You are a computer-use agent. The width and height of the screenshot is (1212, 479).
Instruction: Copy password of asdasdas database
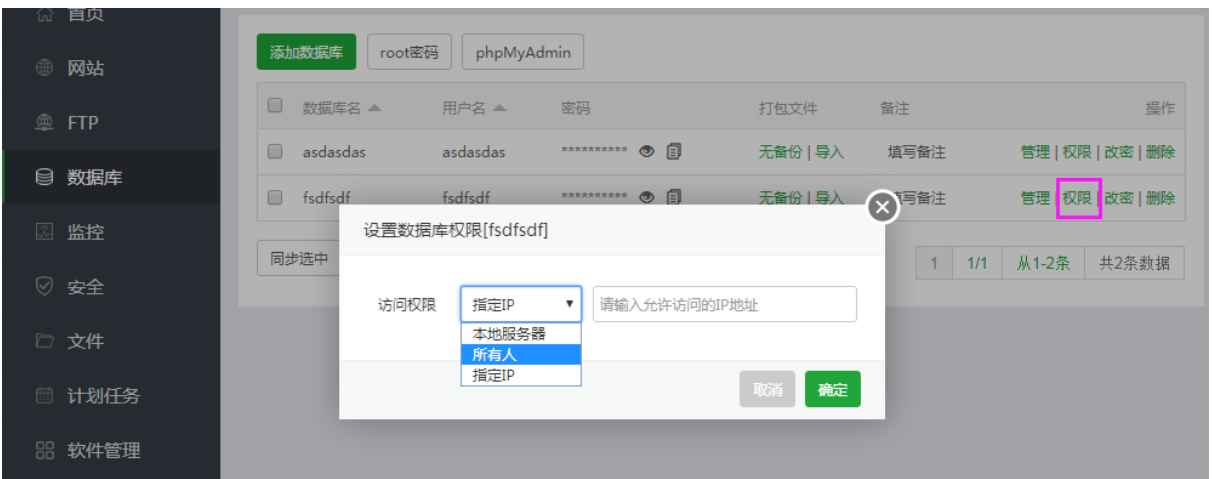coord(674,152)
